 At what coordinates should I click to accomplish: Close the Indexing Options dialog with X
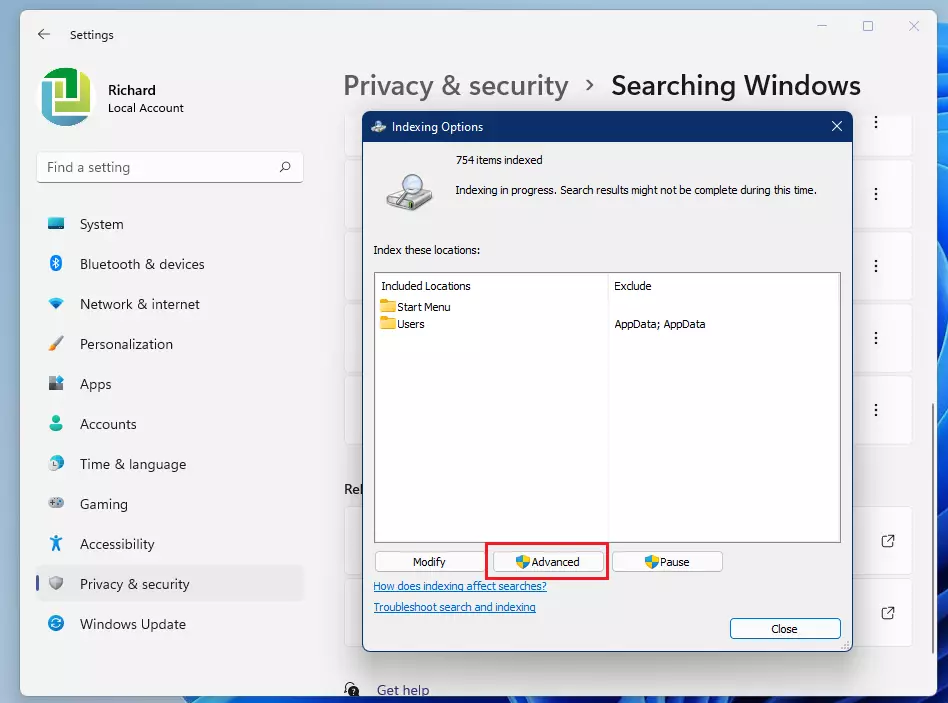pos(837,126)
